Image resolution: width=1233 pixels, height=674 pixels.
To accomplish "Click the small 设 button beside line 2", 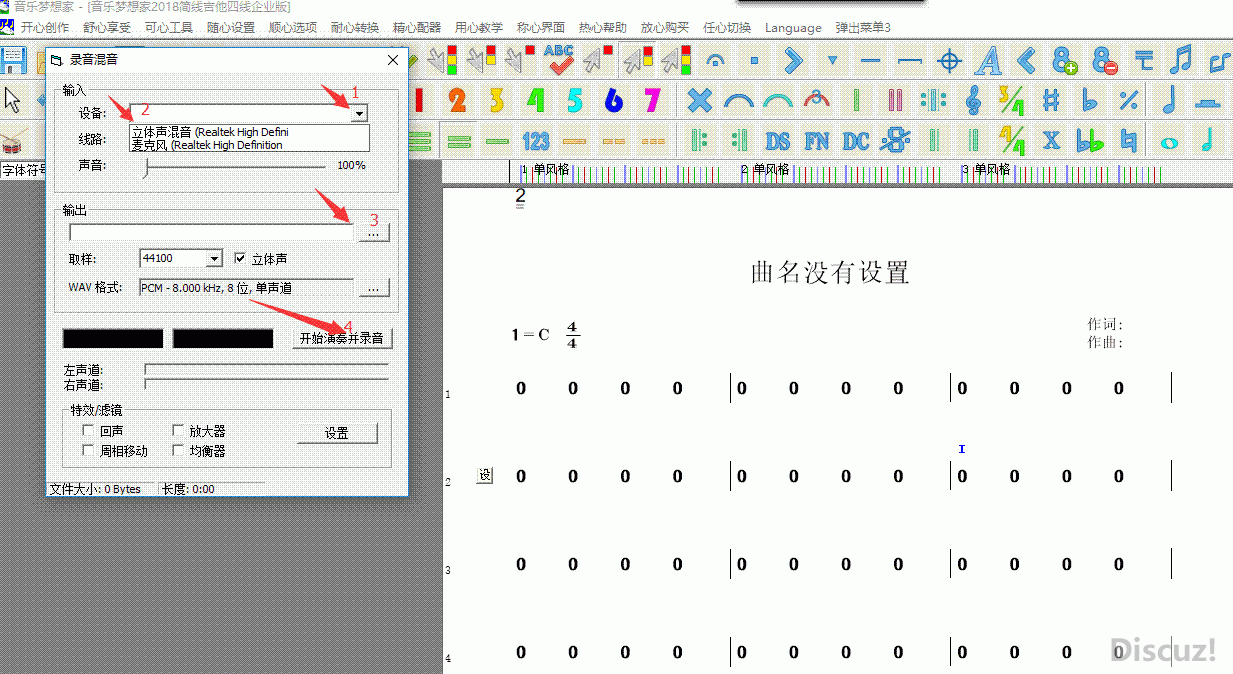I will click(x=485, y=476).
